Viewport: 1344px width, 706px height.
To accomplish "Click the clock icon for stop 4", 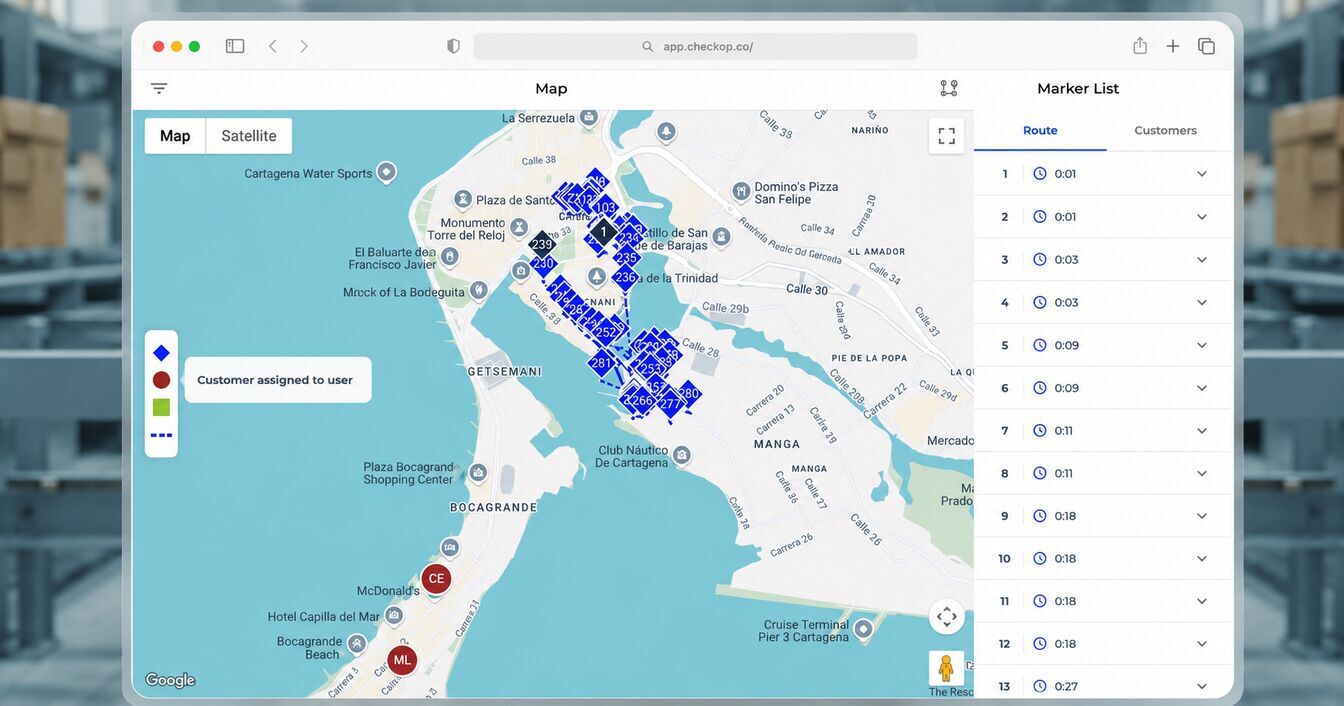I will click(1040, 302).
